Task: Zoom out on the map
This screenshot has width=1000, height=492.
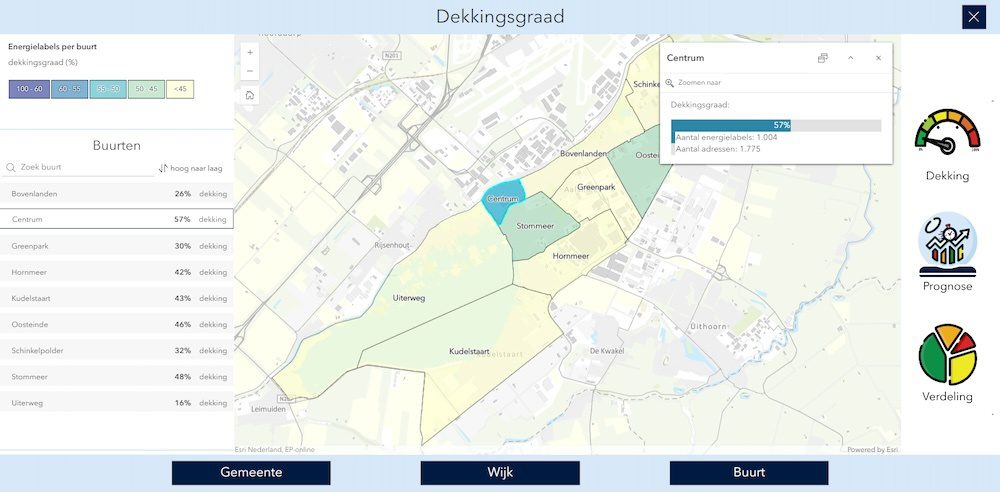Action: 250,72
